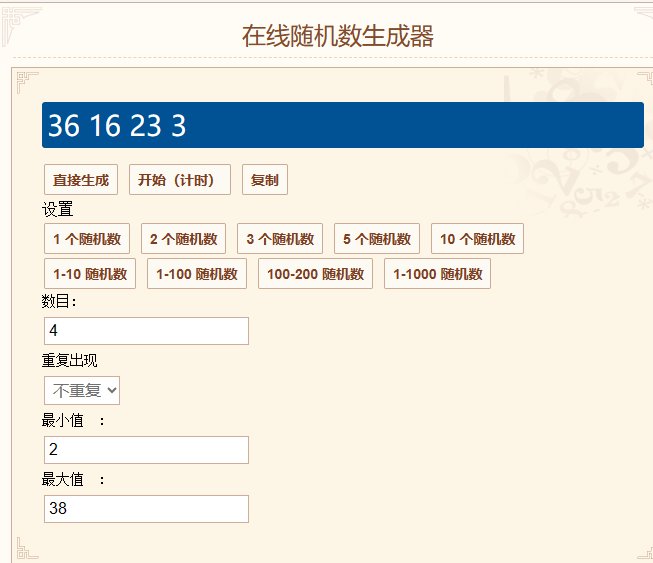653x563 pixels.
Task: Click the blue result bar showing 36 16 23 3
Action: (x=343, y=125)
